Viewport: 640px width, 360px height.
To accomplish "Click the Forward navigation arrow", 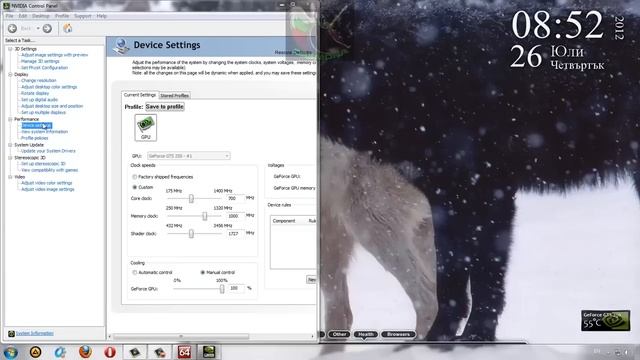I will point(47,28).
